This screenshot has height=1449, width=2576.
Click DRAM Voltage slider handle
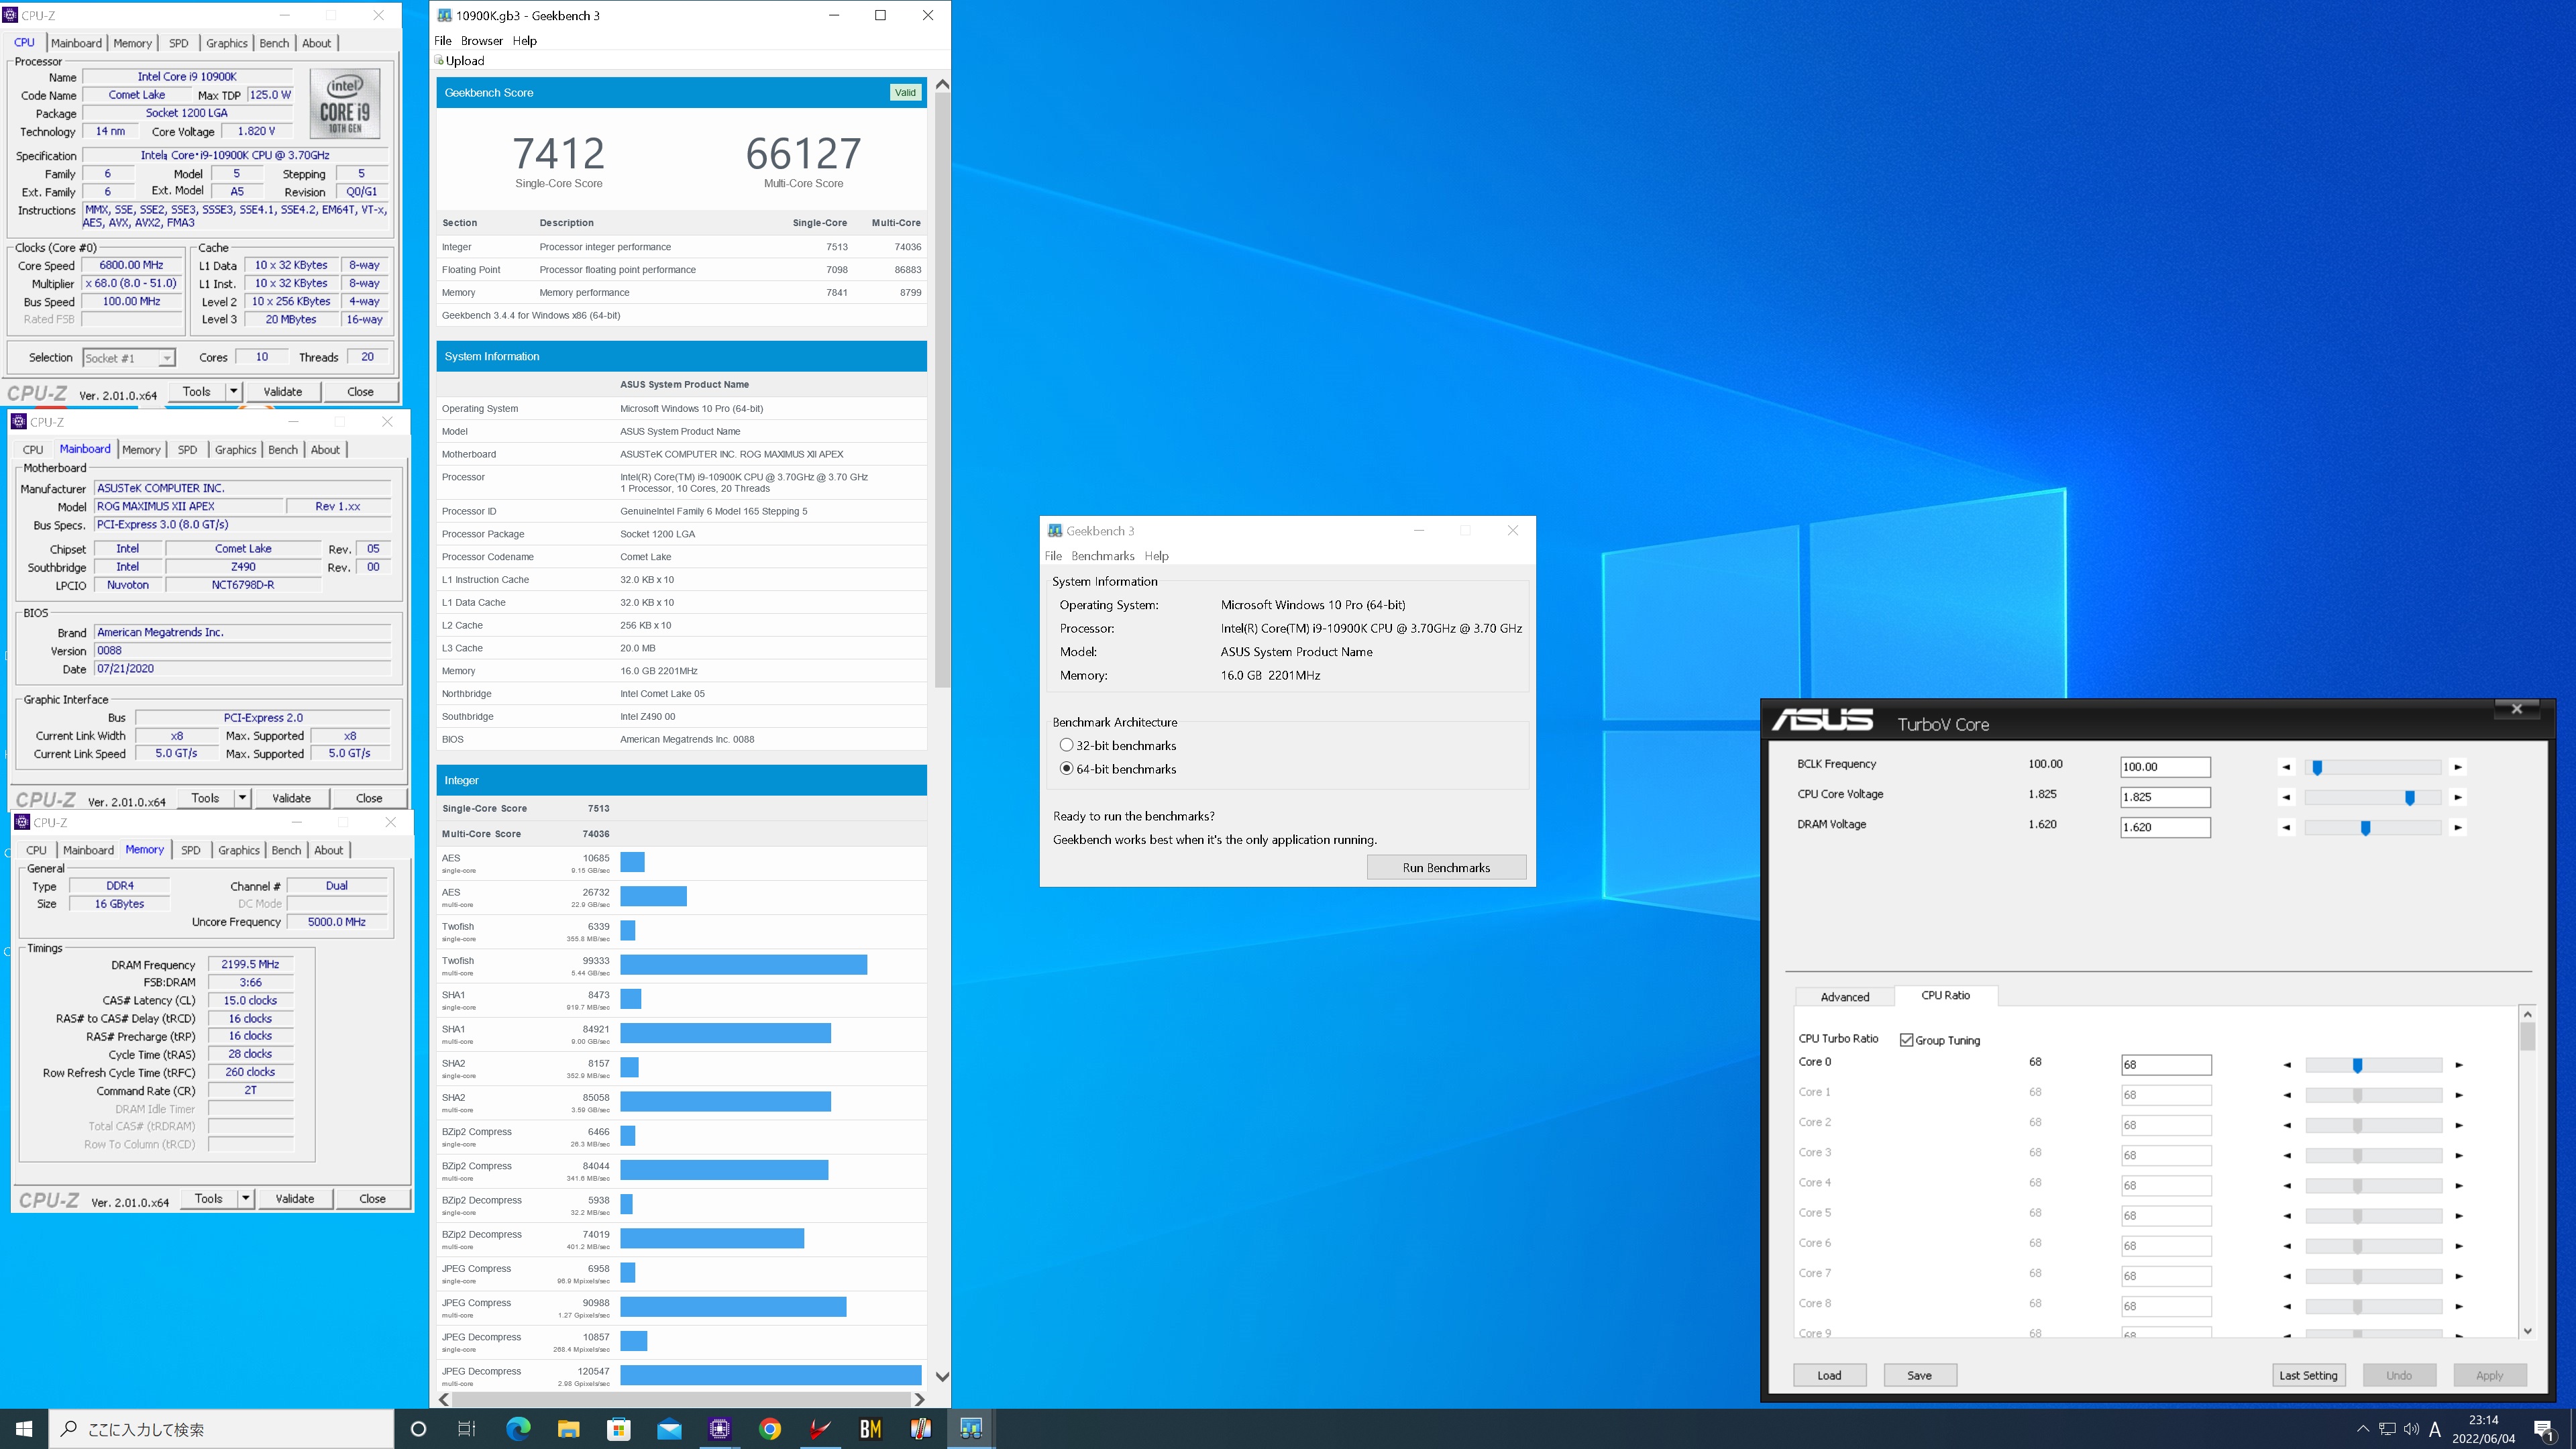(2366, 828)
